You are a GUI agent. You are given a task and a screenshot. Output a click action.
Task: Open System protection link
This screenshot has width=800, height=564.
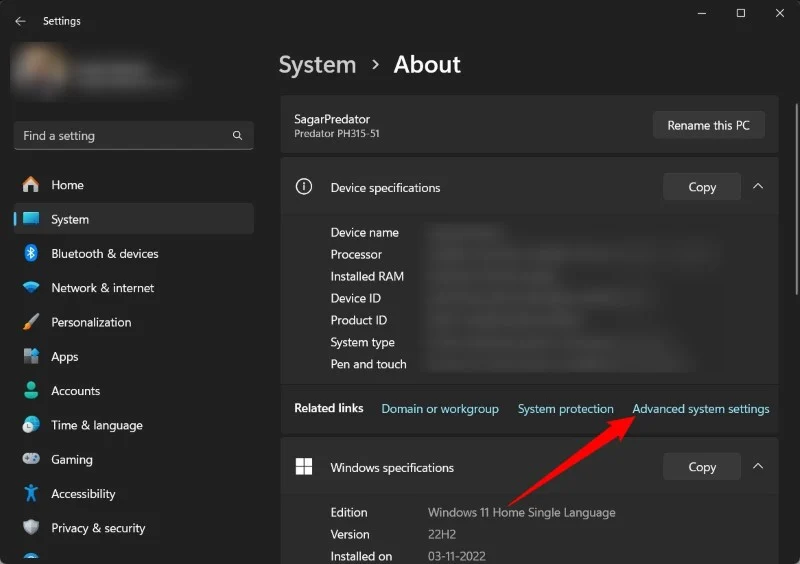(x=565, y=409)
